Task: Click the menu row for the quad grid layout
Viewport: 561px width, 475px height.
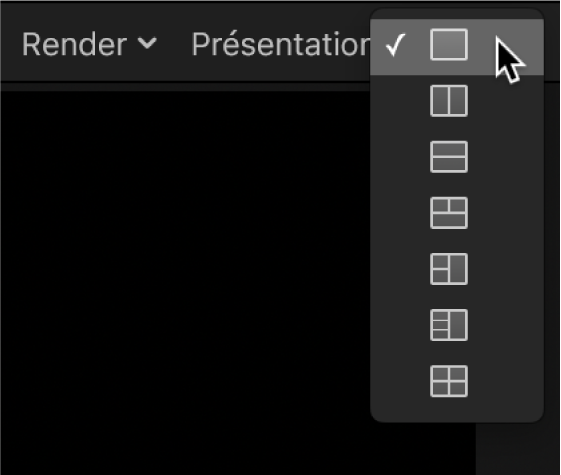Action: [457, 381]
